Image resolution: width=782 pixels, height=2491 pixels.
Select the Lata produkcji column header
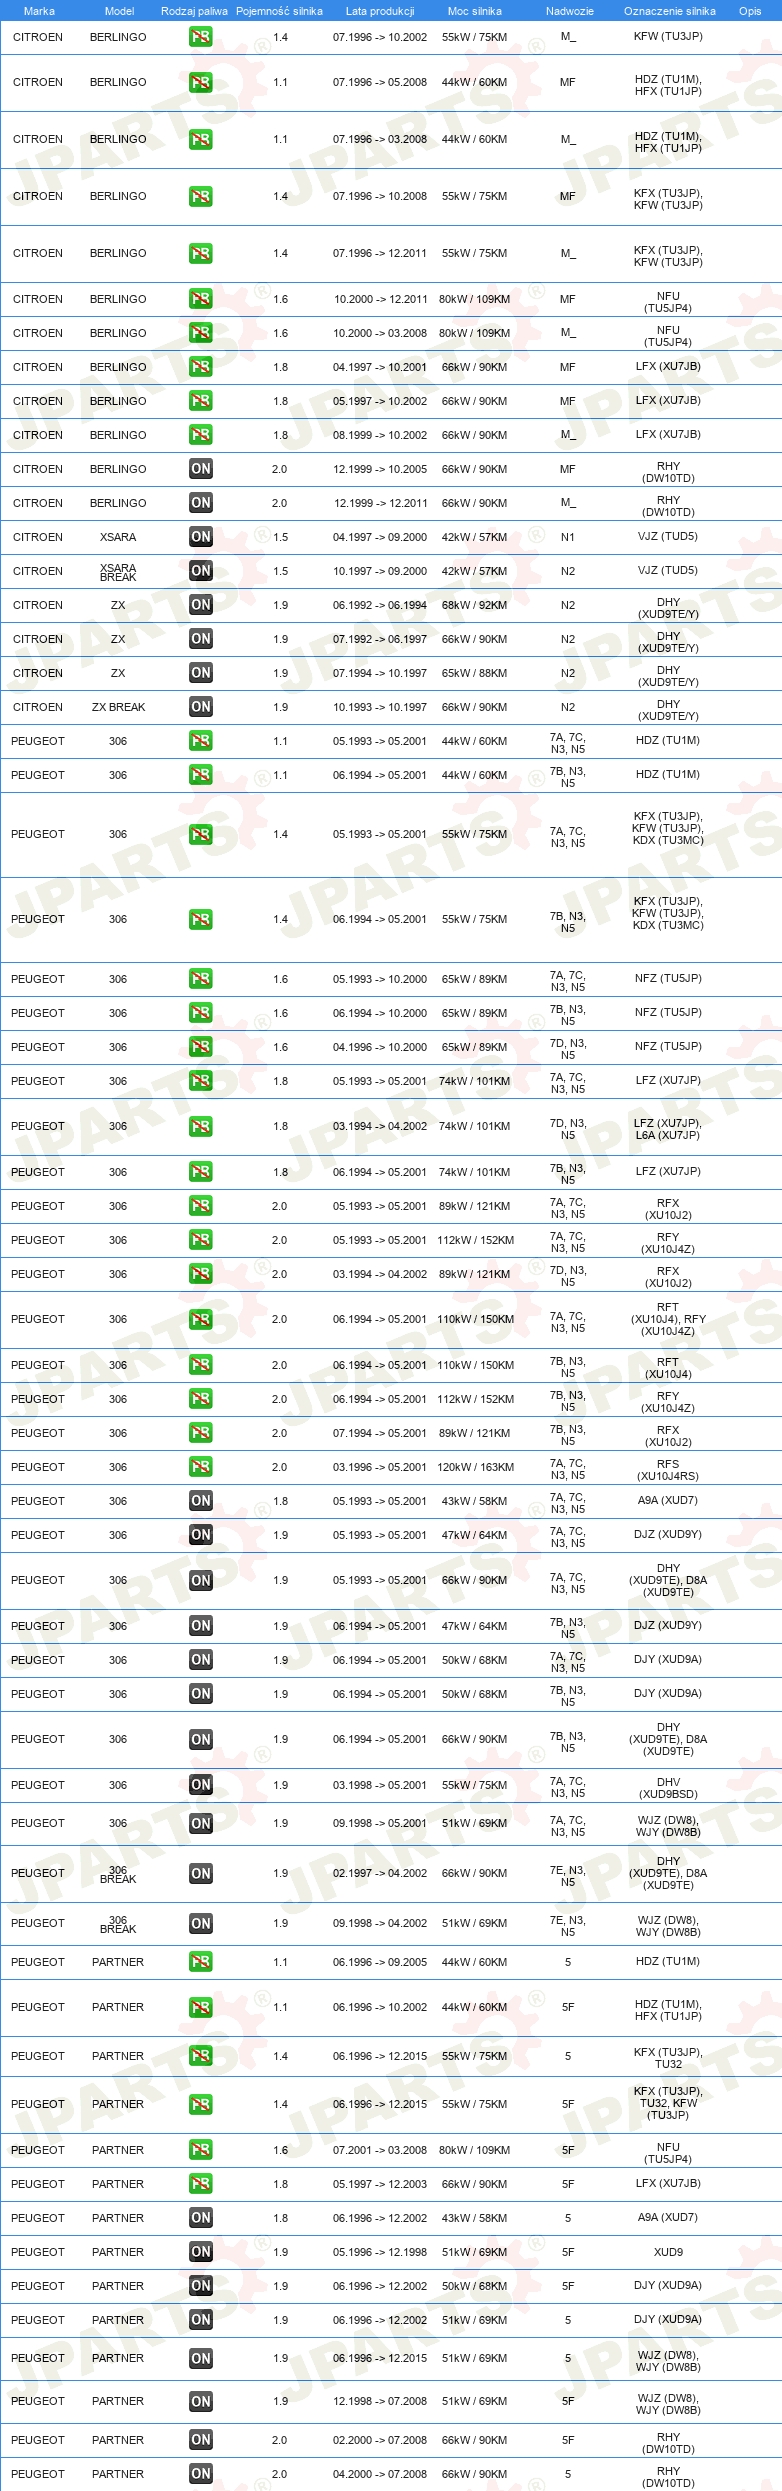(x=380, y=11)
